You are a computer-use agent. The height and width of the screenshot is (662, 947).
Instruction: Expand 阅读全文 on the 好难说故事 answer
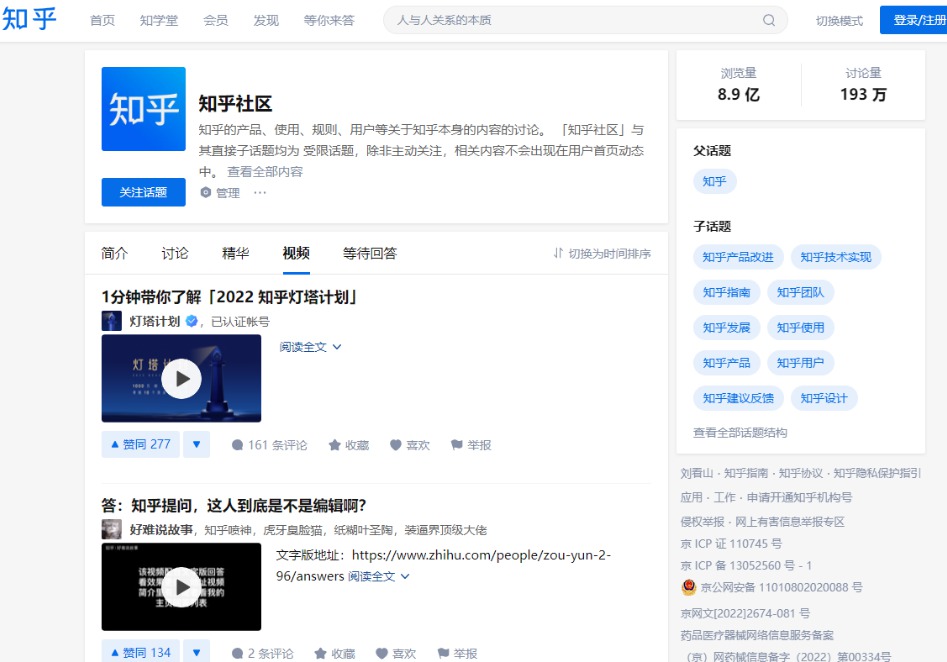379,576
